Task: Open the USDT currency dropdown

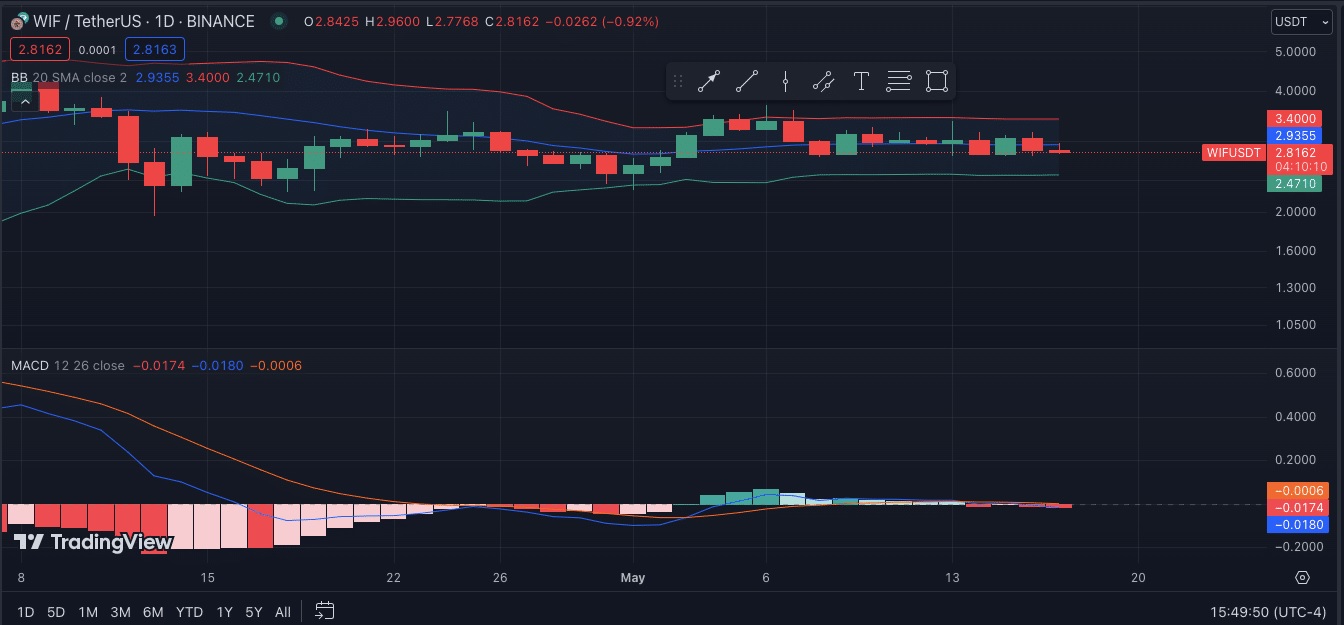Action: click(1300, 21)
